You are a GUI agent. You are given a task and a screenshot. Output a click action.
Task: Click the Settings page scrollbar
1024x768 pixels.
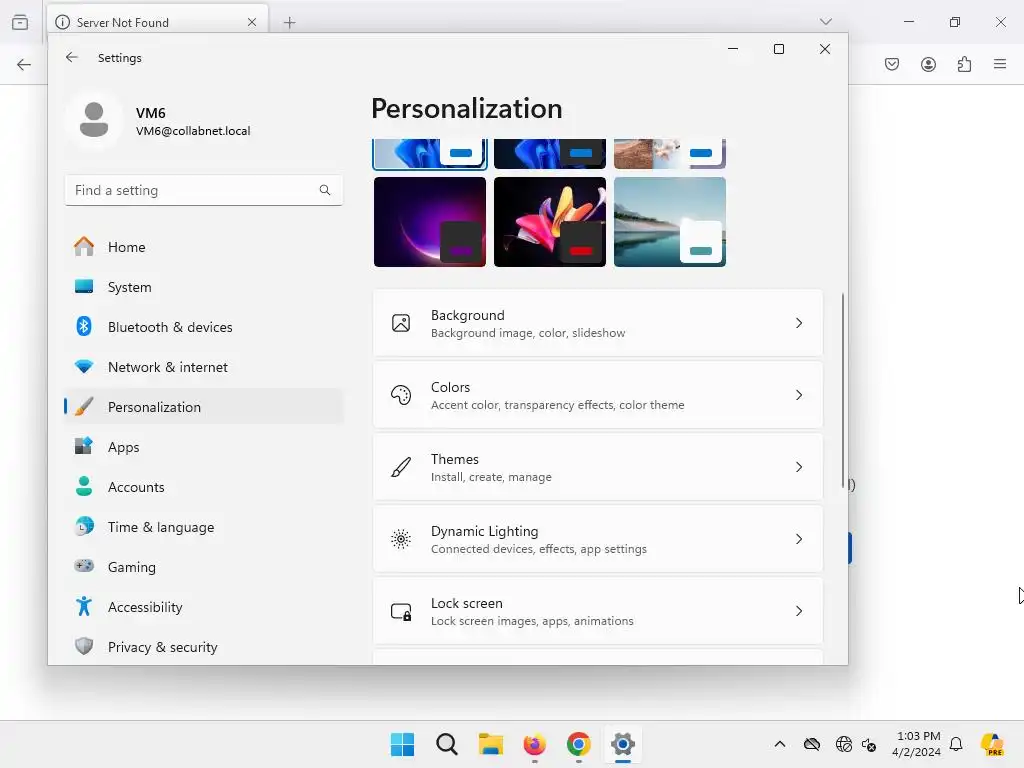tap(842, 391)
